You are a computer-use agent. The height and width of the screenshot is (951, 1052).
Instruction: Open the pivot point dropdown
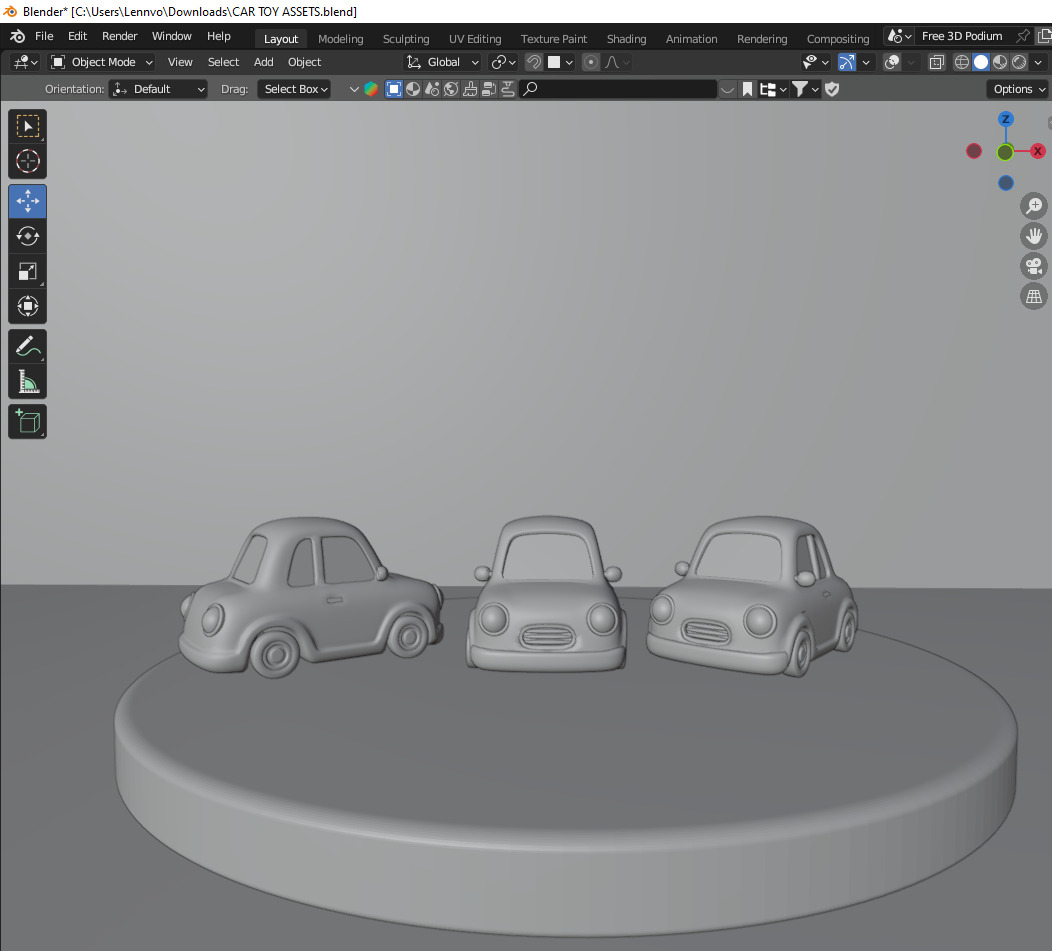[503, 62]
